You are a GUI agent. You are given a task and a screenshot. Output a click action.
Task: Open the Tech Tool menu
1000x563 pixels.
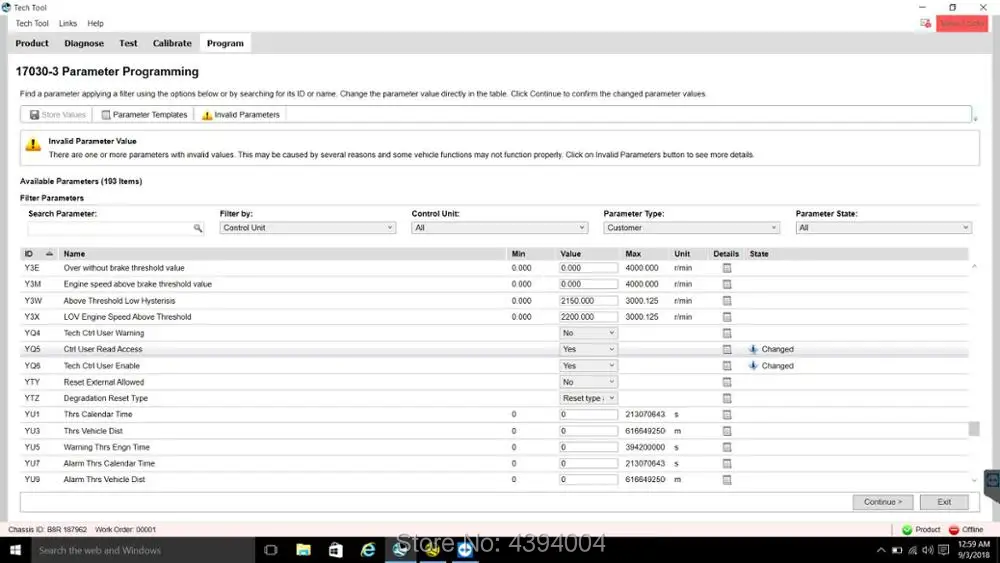(x=32, y=24)
